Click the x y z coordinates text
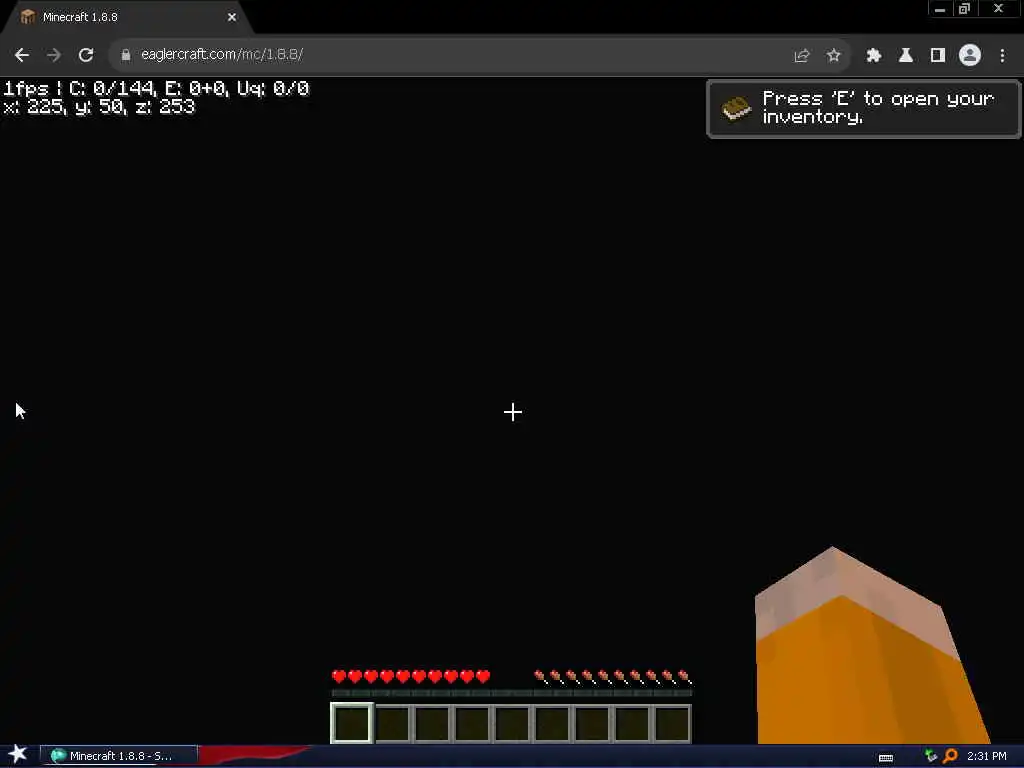 pos(99,107)
